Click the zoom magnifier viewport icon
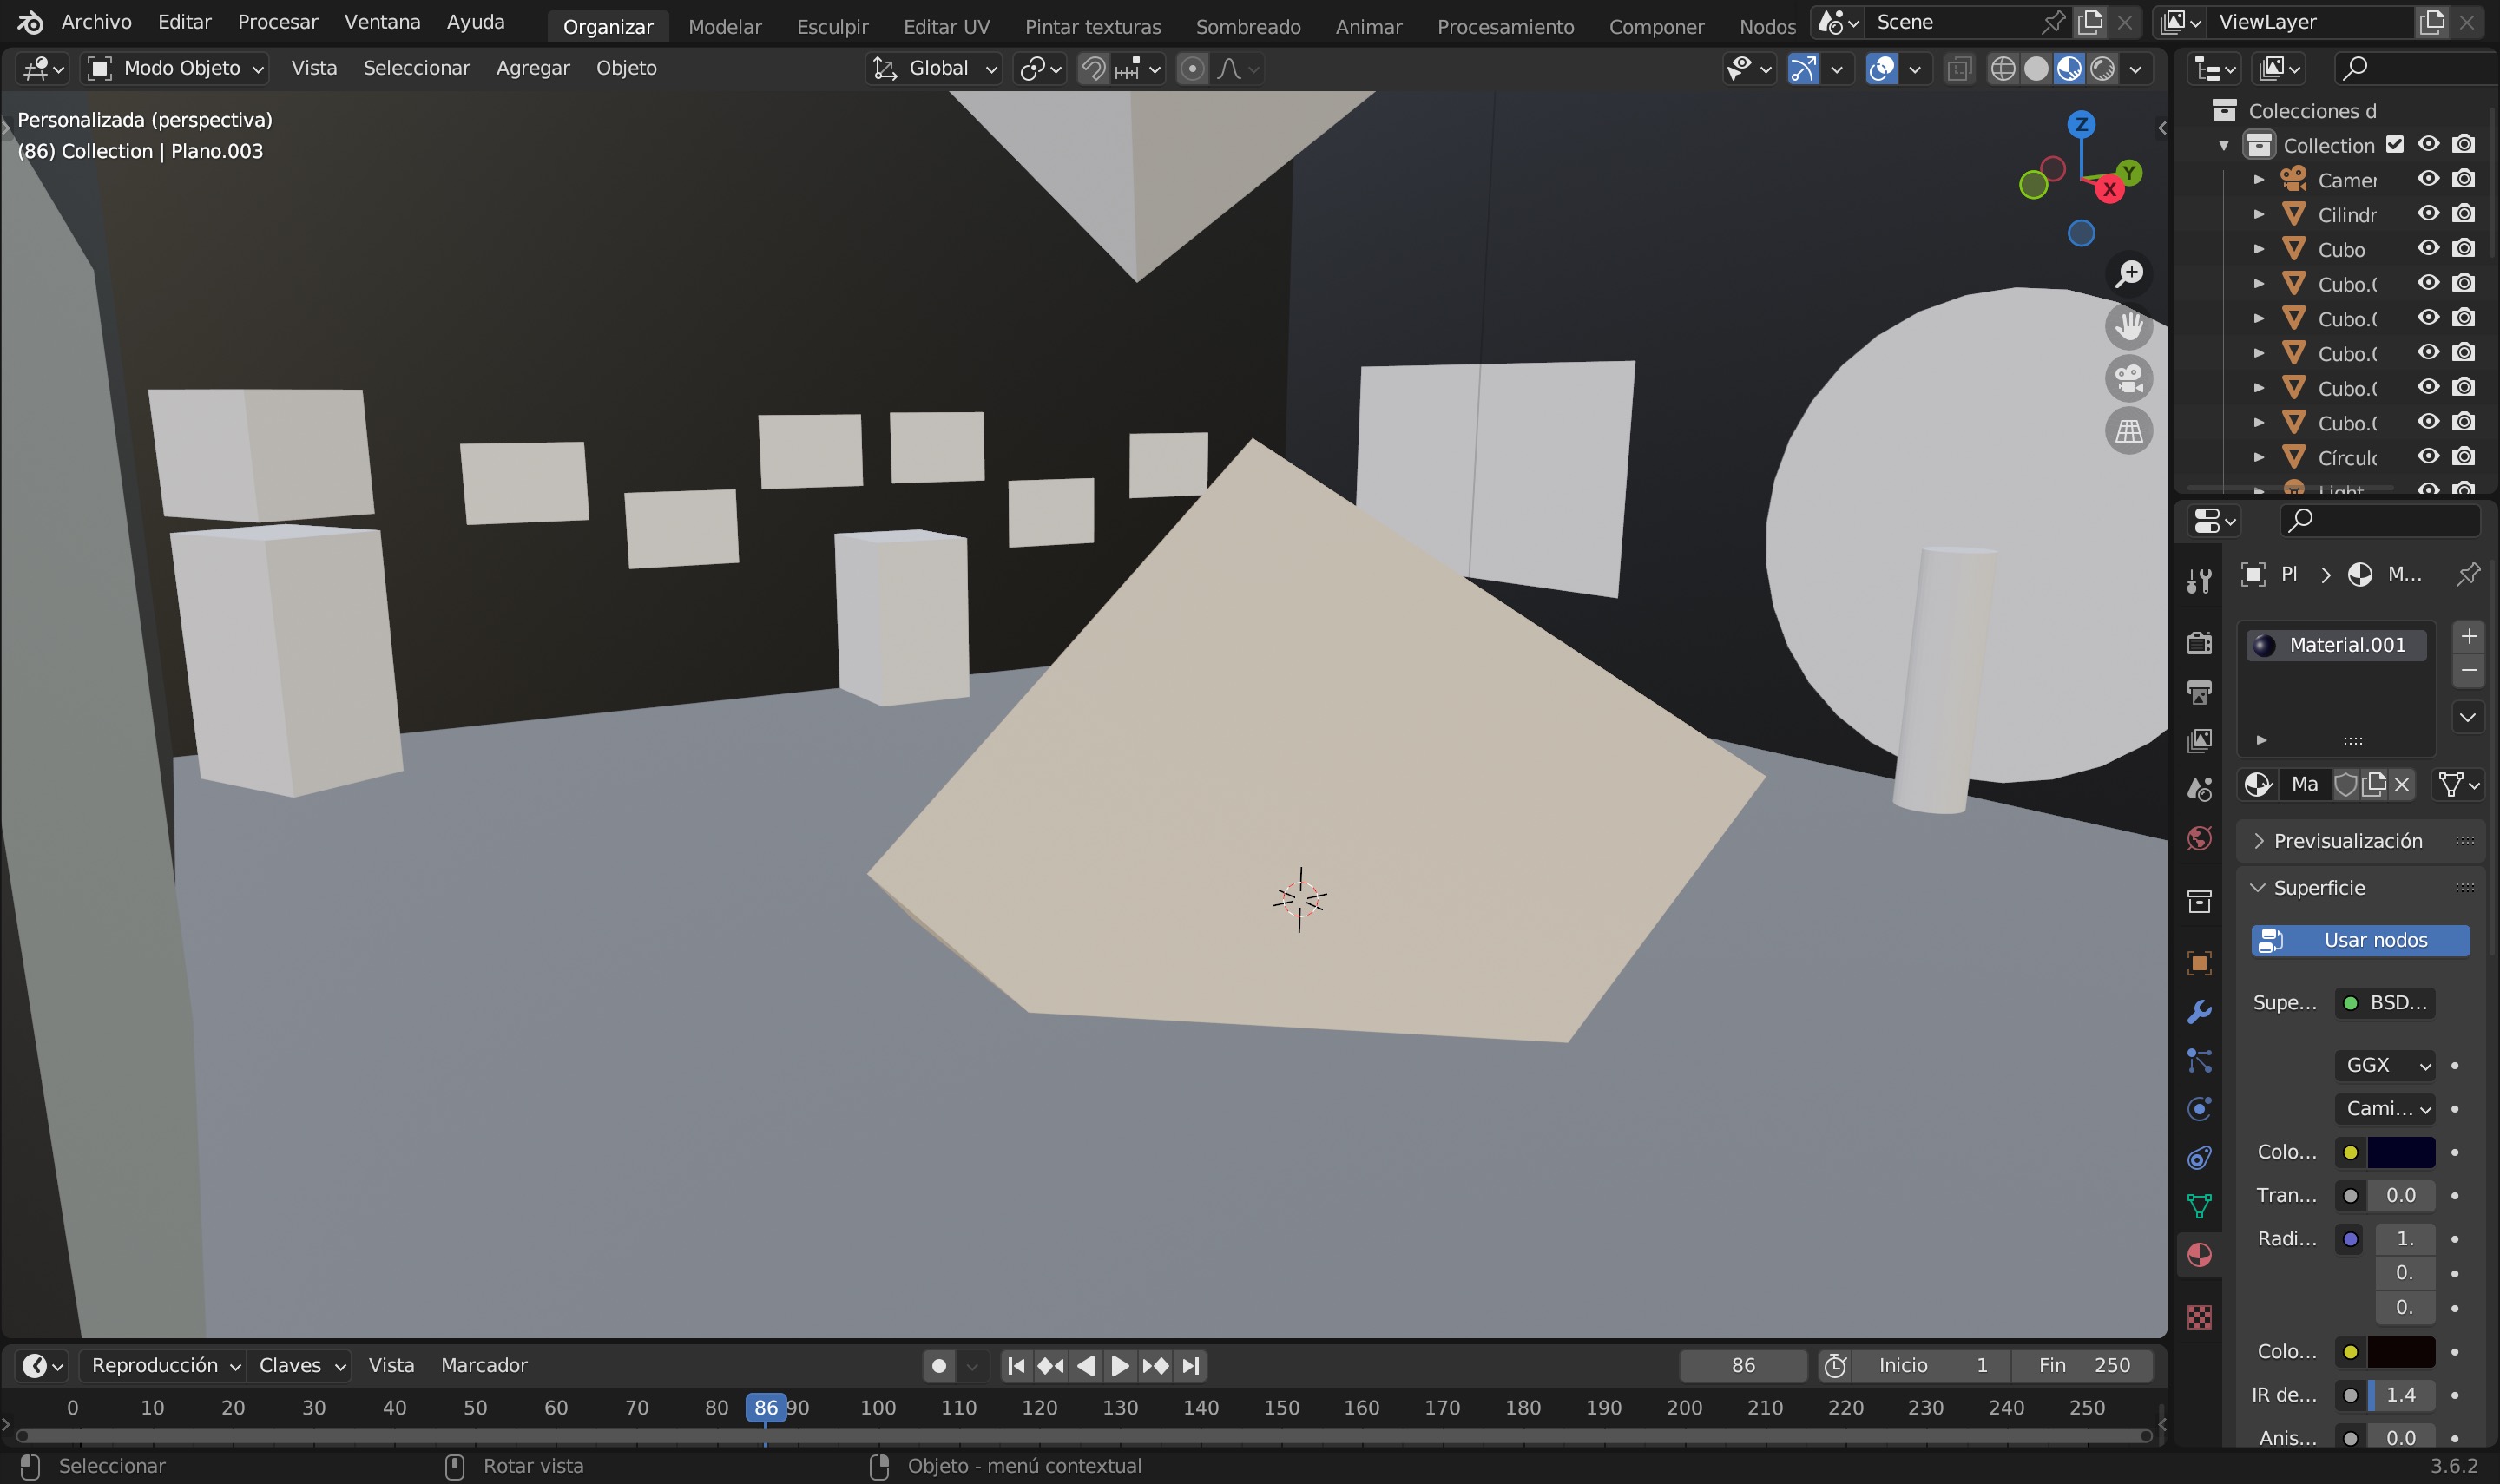Screen dimensions: 2500x1484 tap(2129, 273)
